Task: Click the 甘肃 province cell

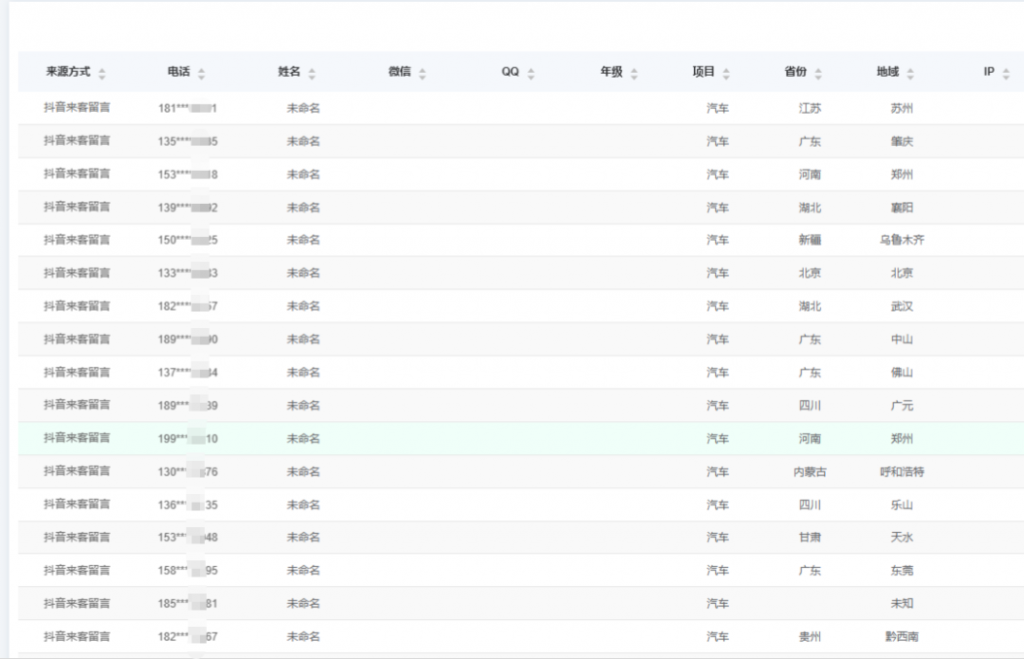Action: (810, 537)
